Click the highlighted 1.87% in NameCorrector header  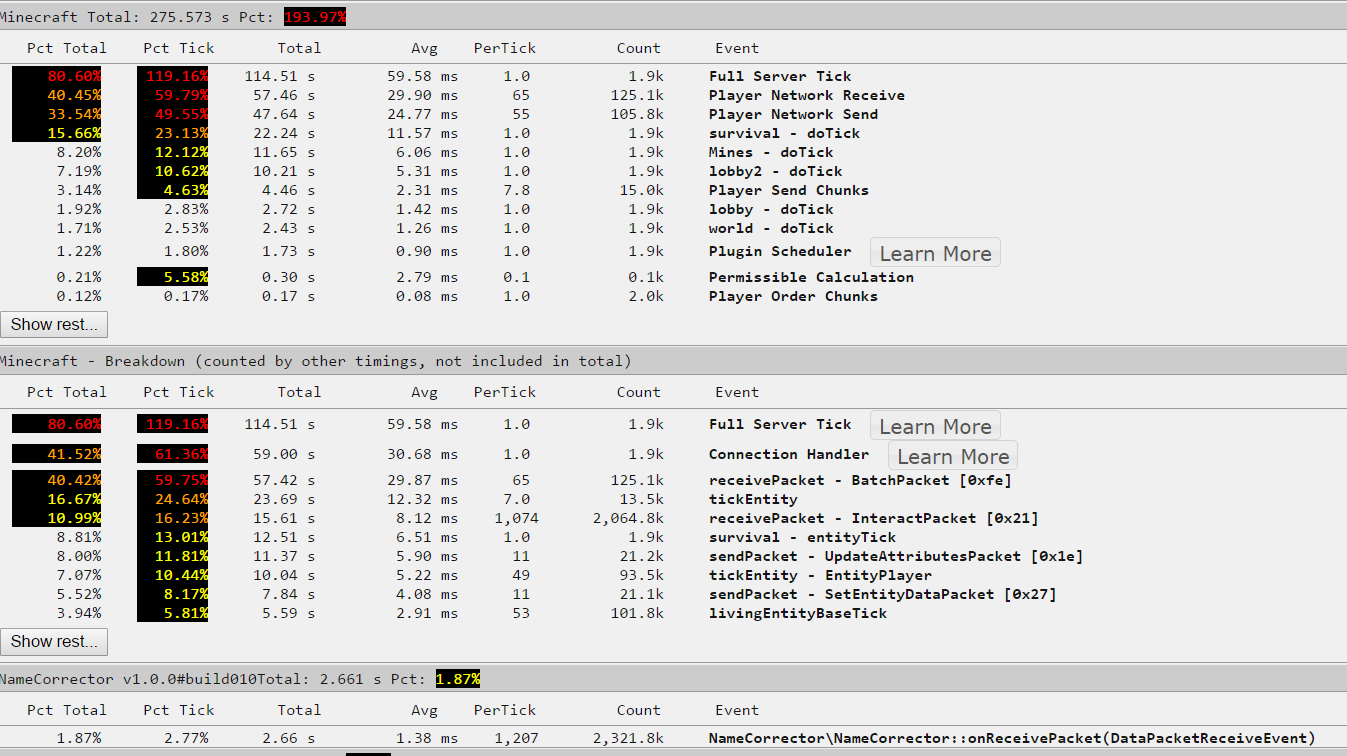click(x=458, y=679)
